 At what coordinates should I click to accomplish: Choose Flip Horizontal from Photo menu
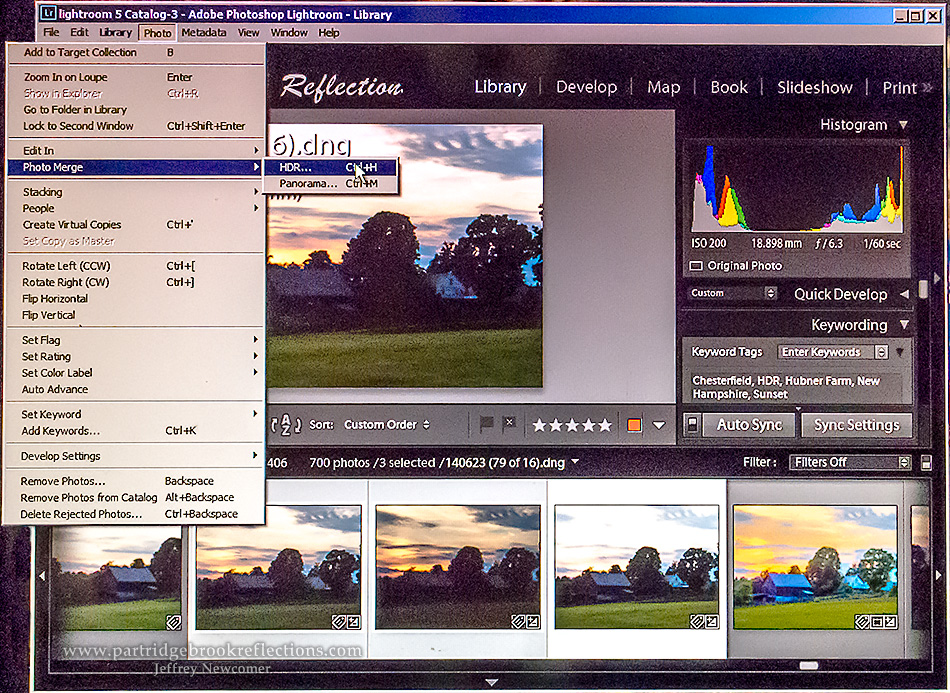point(136,299)
